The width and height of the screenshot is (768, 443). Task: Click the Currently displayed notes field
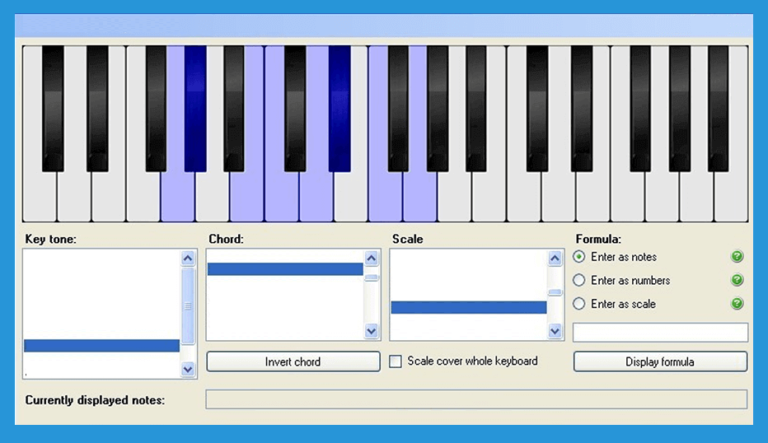[476, 399]
